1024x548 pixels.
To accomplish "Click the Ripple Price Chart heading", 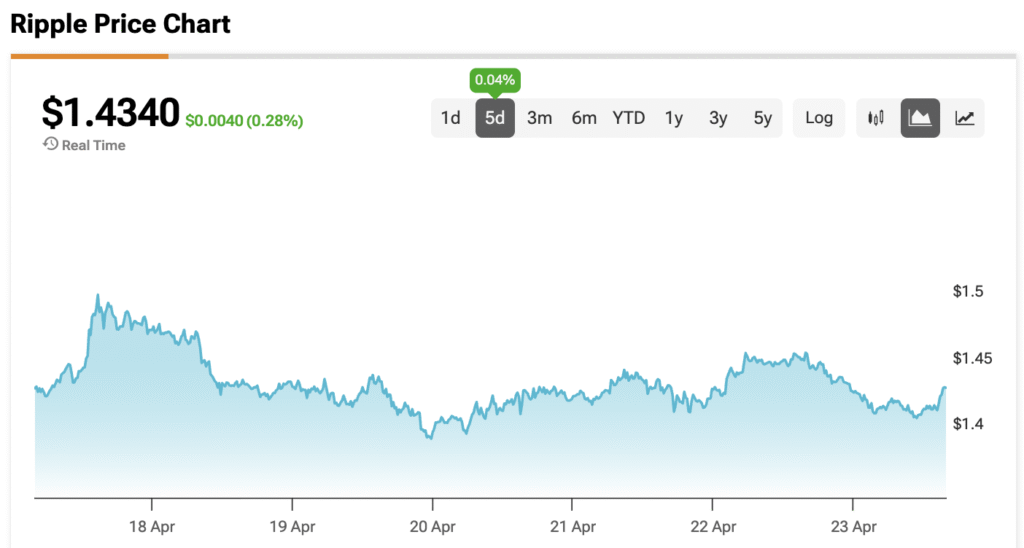I will coord(121,24).
